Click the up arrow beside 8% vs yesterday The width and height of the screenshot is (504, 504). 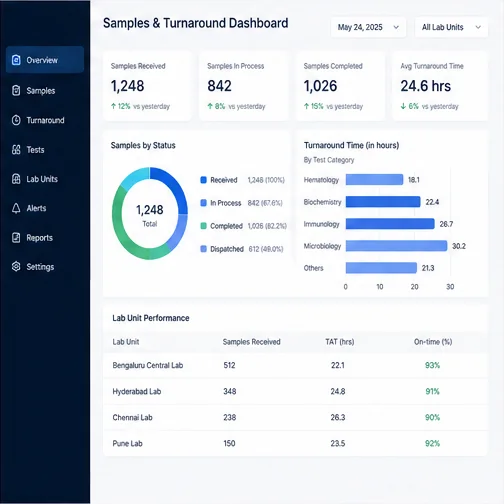click(210, 106)
